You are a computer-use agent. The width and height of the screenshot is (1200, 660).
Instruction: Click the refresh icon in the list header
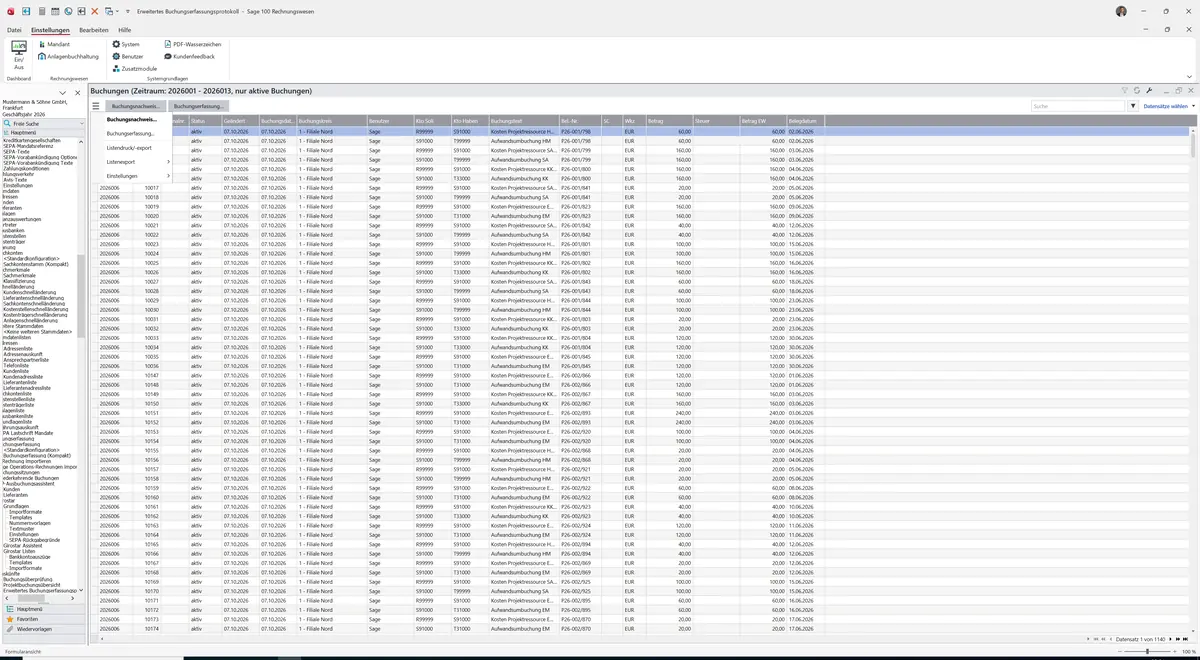1137,90
